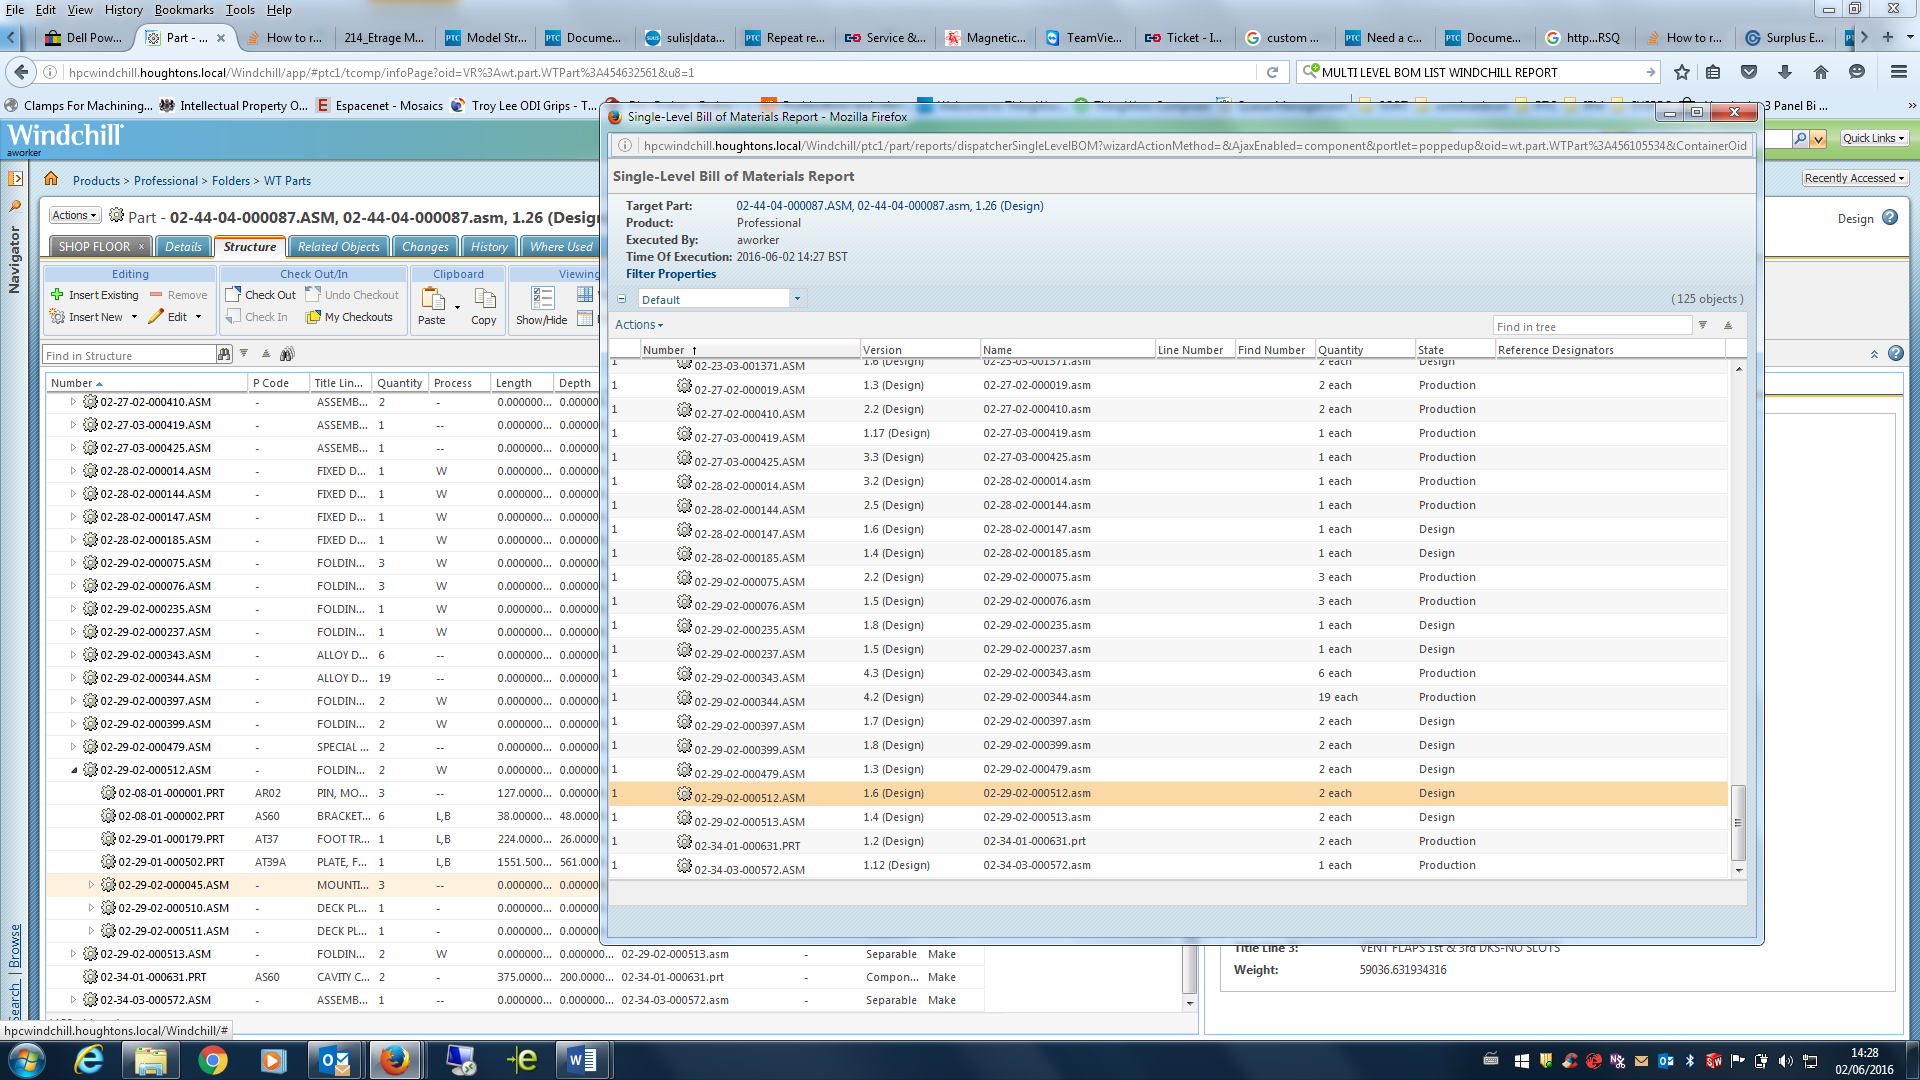Click the Insert Existing green plus icon
Image resolution: width=1920 pixels, height=1080 pixels.
(57, 295)
